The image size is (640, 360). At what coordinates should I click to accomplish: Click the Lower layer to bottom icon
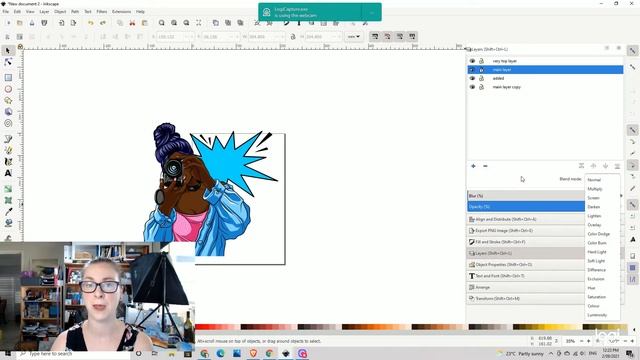coord(617,166)
